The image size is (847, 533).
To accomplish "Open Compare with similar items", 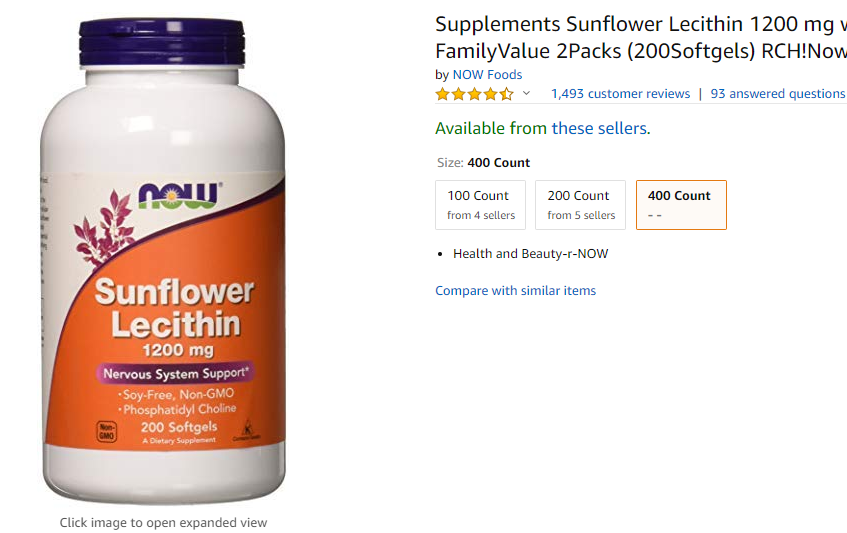I will pyautogui.click(x=515, y=291).
